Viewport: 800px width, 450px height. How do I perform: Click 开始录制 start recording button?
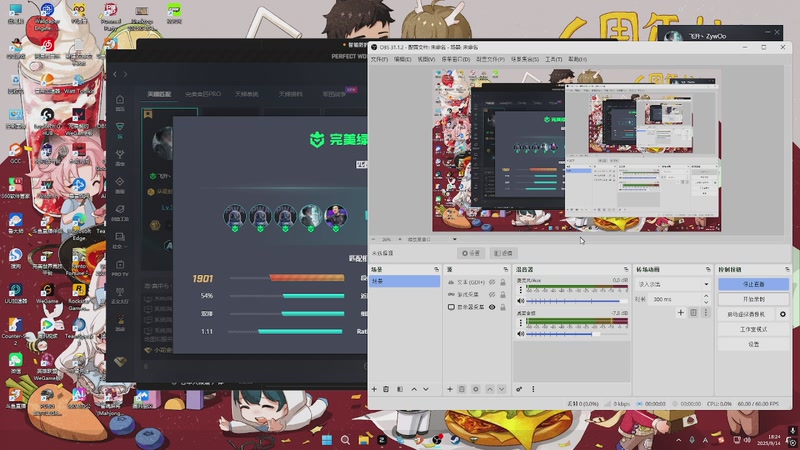point(753,299)
